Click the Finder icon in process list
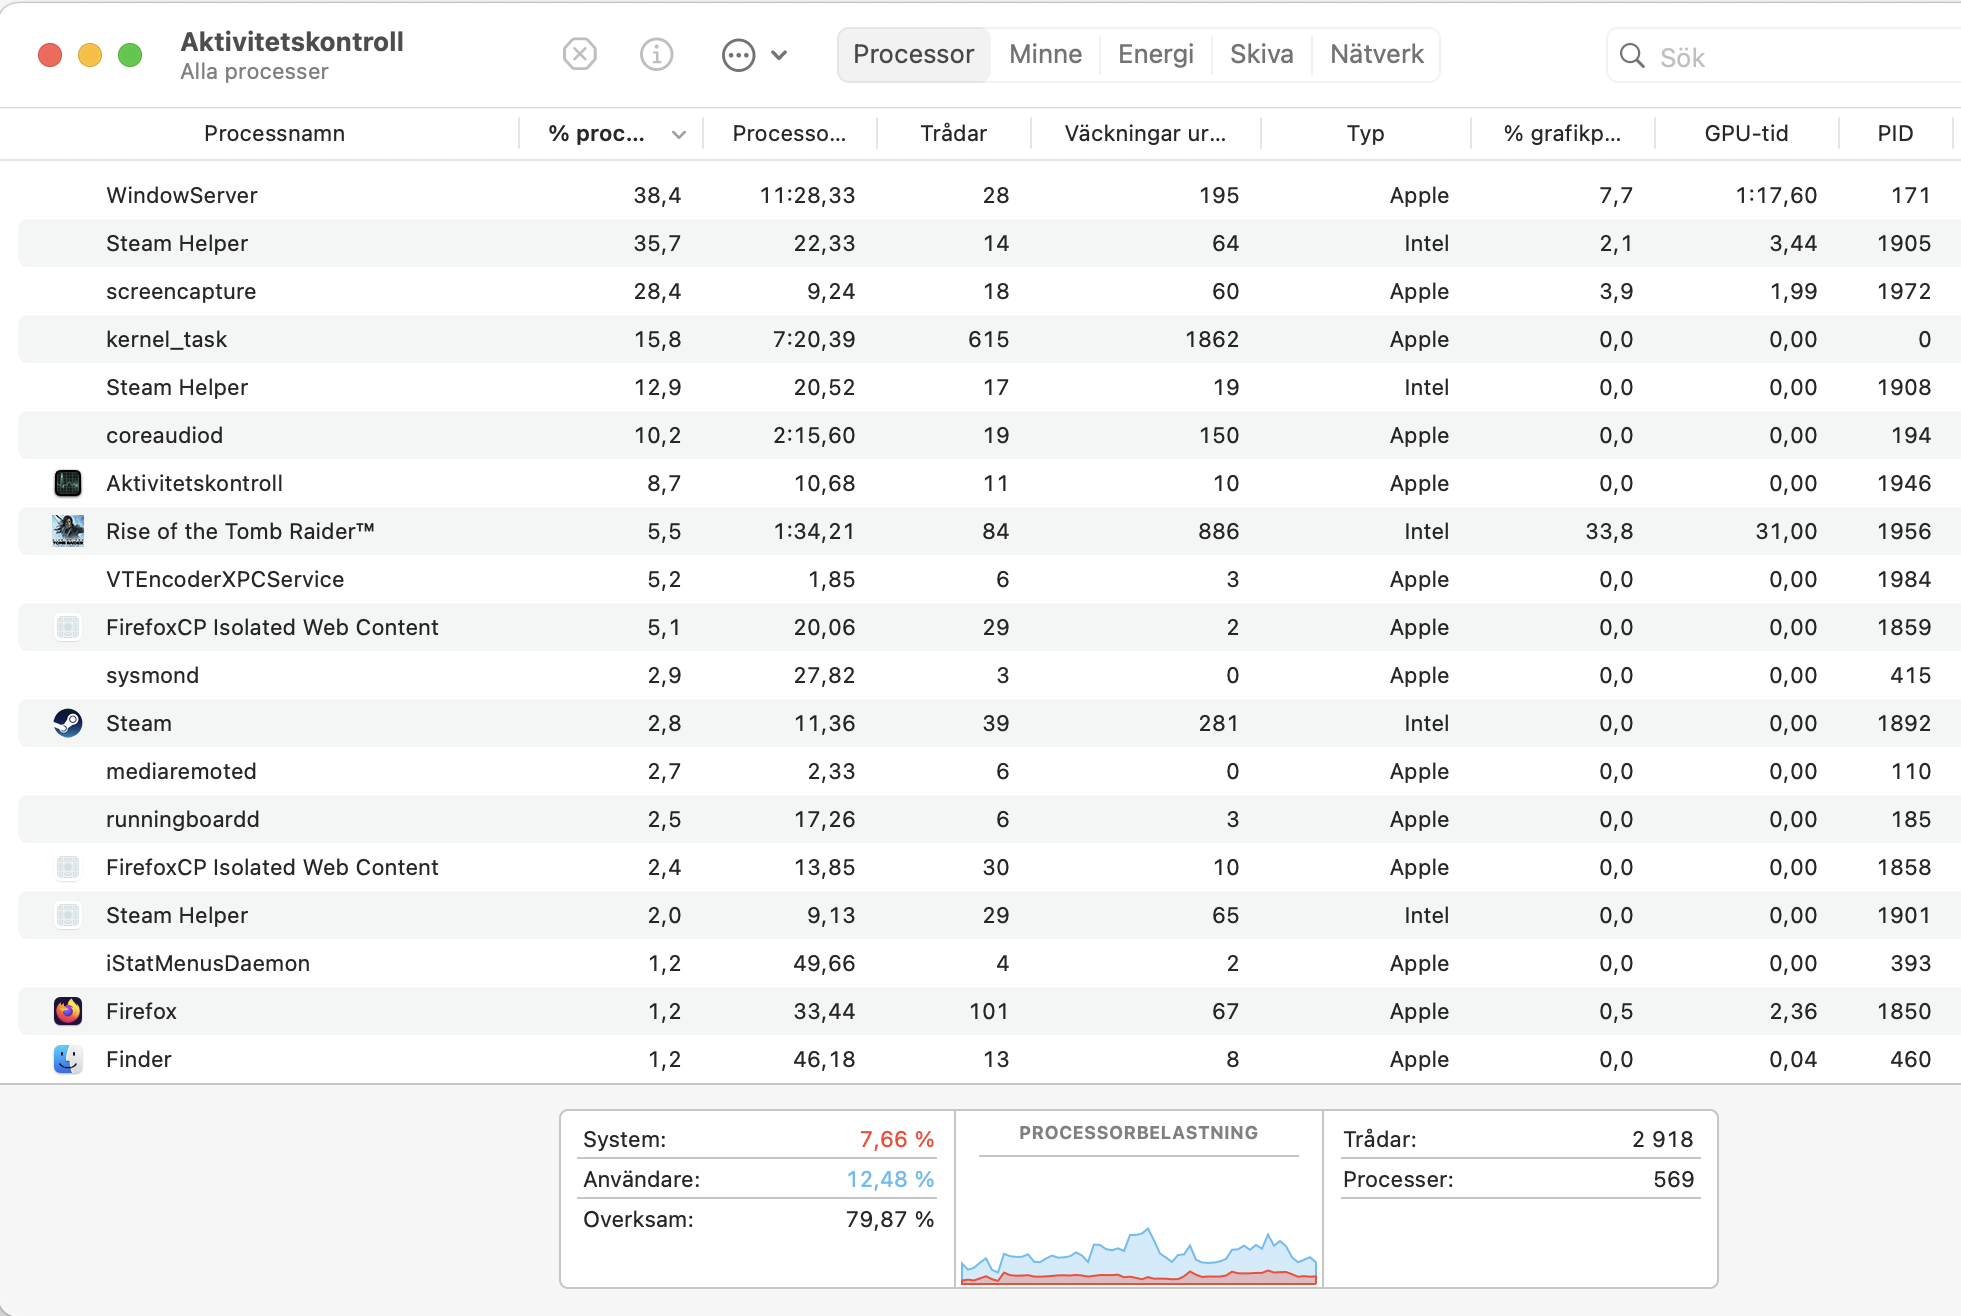 coord(68,1059)
